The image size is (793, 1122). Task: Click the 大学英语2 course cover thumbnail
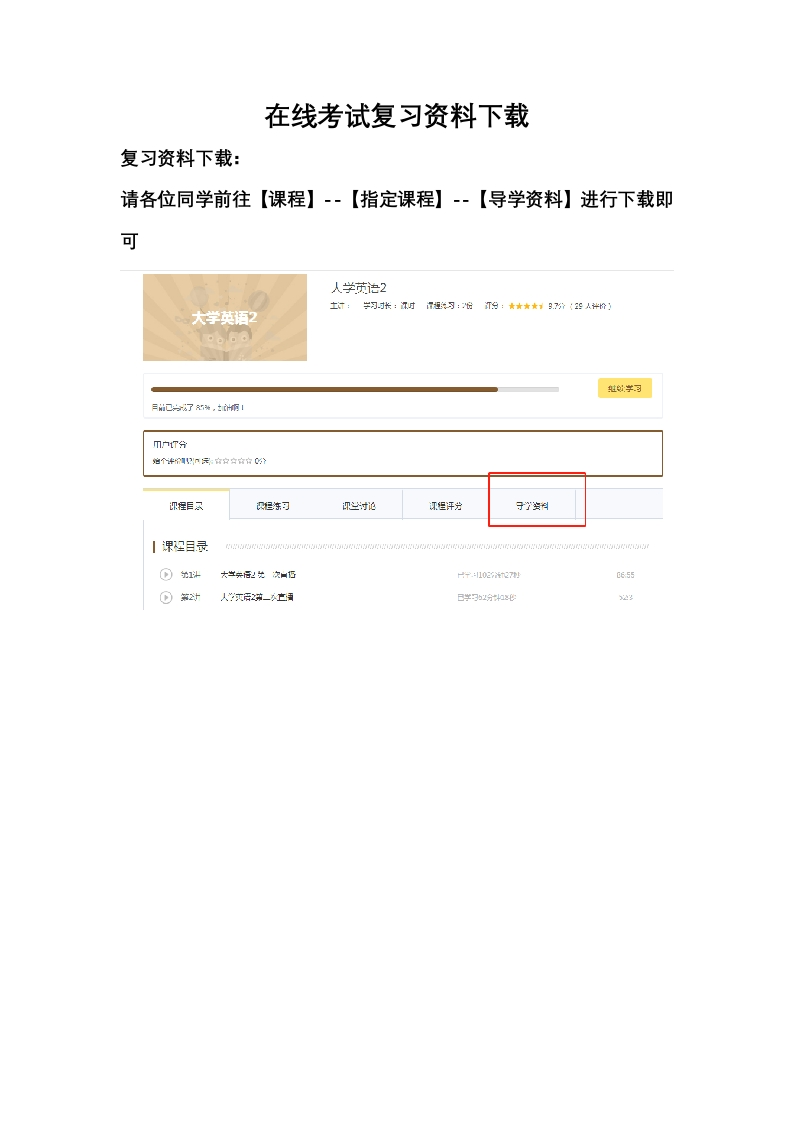(x=225, y=317)
